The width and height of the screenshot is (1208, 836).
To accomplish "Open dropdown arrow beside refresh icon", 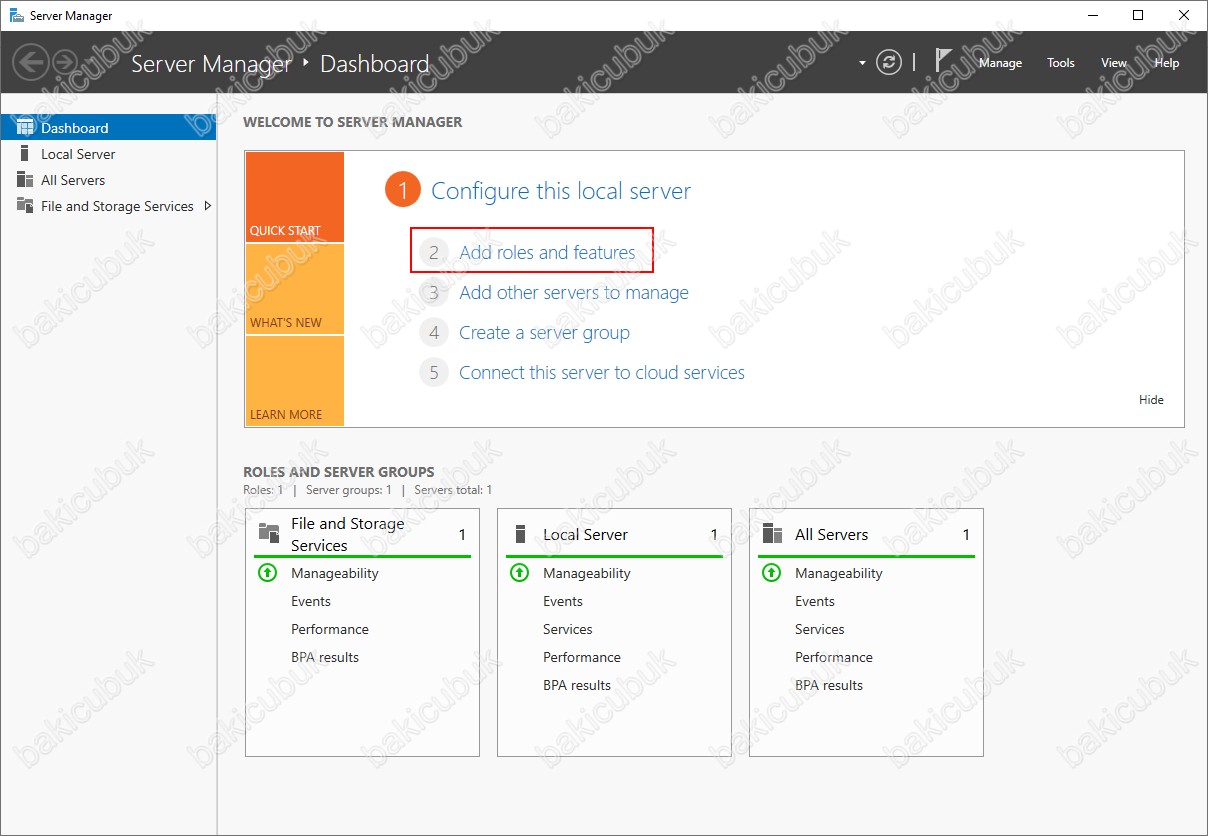I will [x=862, y=63].
